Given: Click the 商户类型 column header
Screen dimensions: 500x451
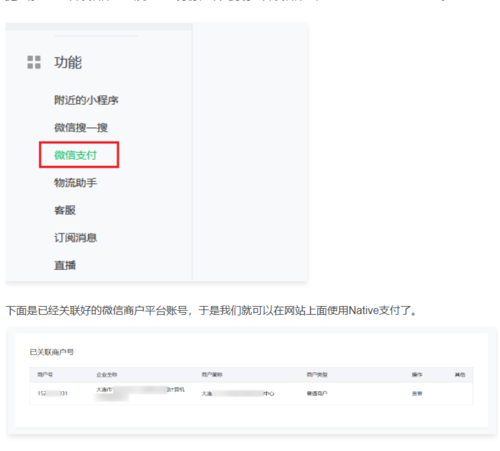Looking at the screenshot, I should [x=317, y=375].
